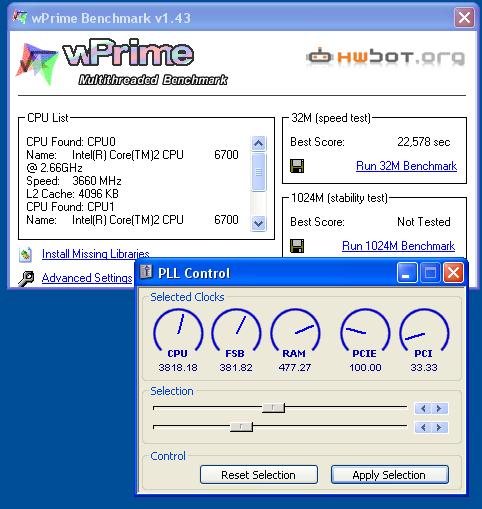Click the Apply Selection button
This screenshot has height=509, width=482.
pyautogui.click(x=389, y=475)
